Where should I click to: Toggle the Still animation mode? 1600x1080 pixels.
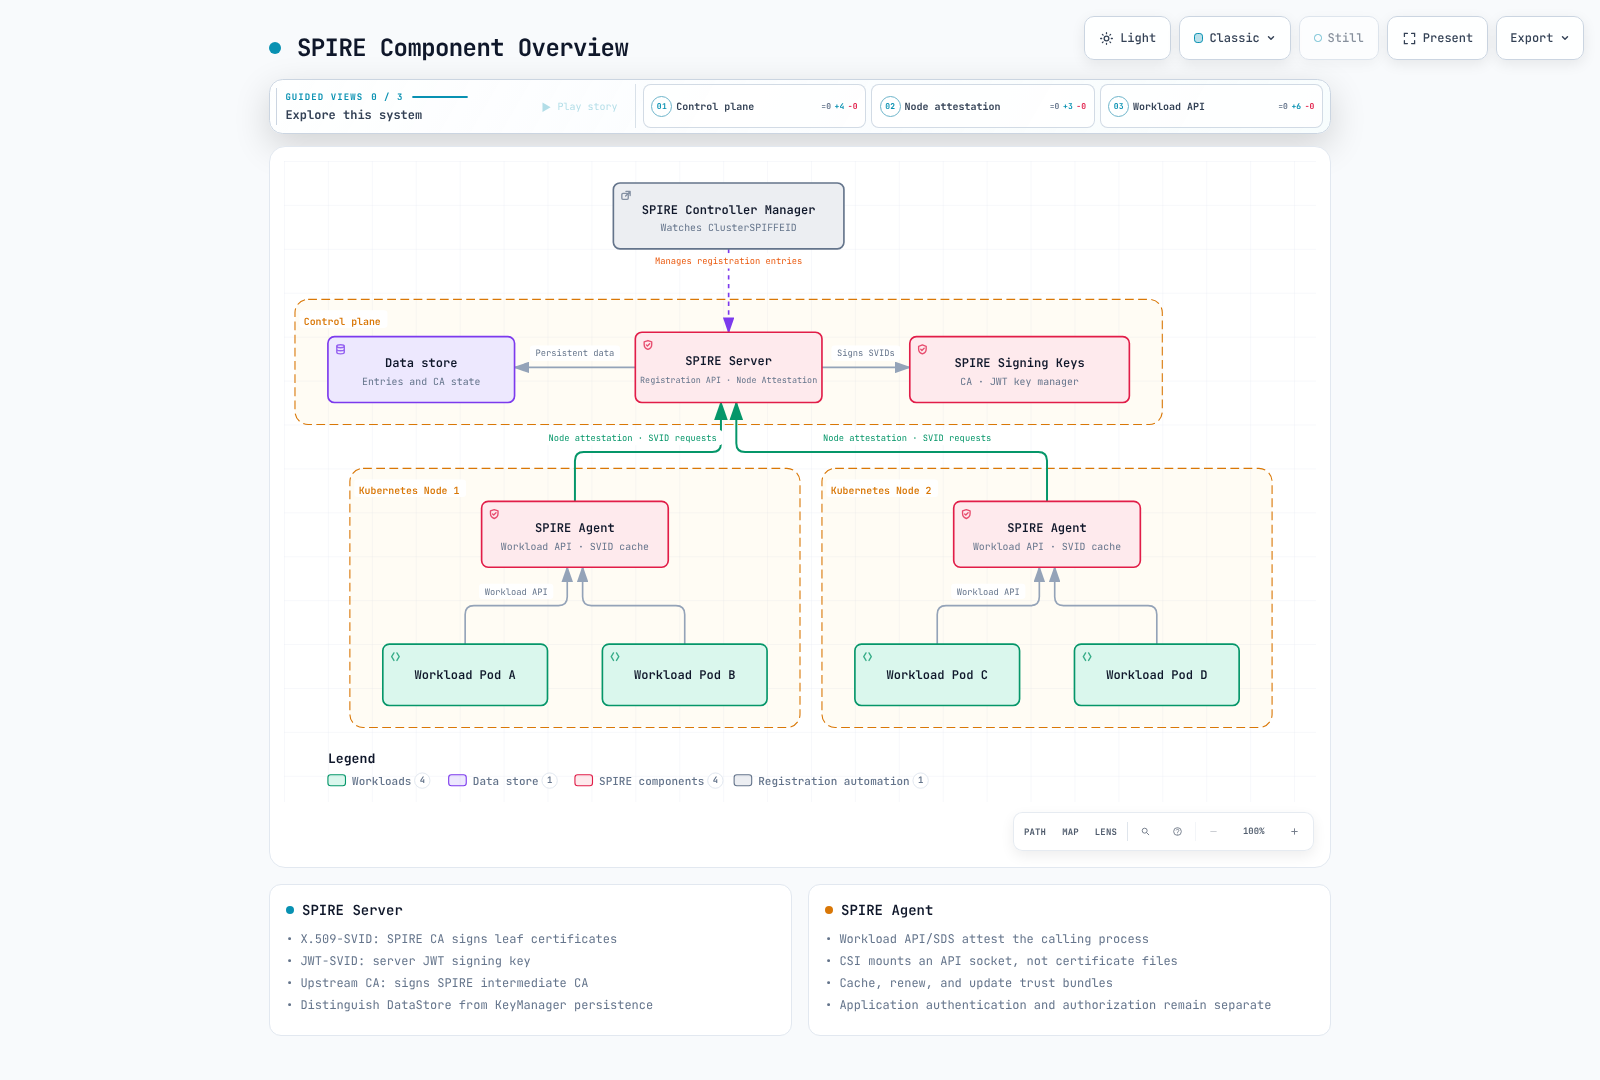1338,38
